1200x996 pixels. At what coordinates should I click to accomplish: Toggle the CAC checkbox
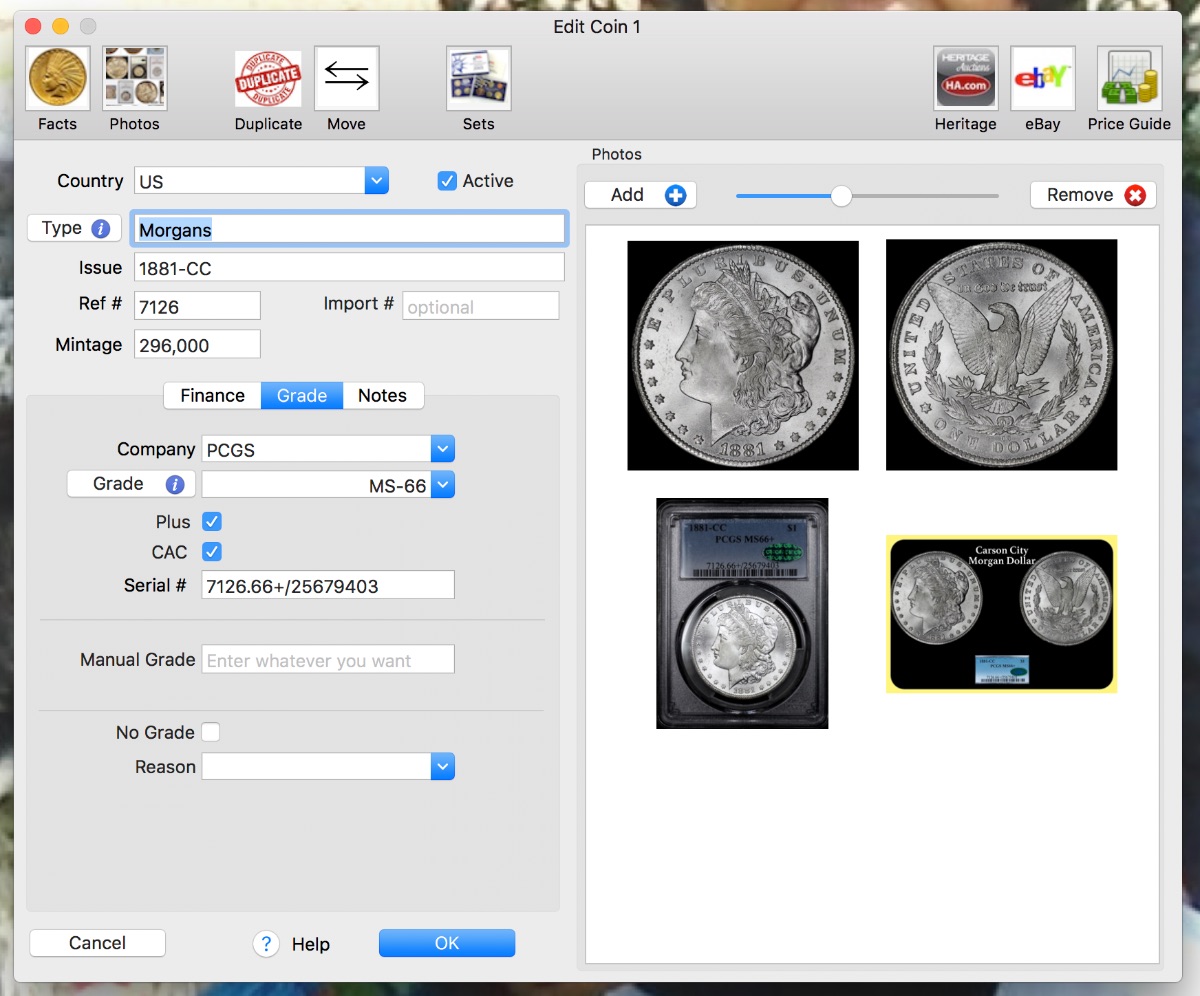[x=211, y=552]
